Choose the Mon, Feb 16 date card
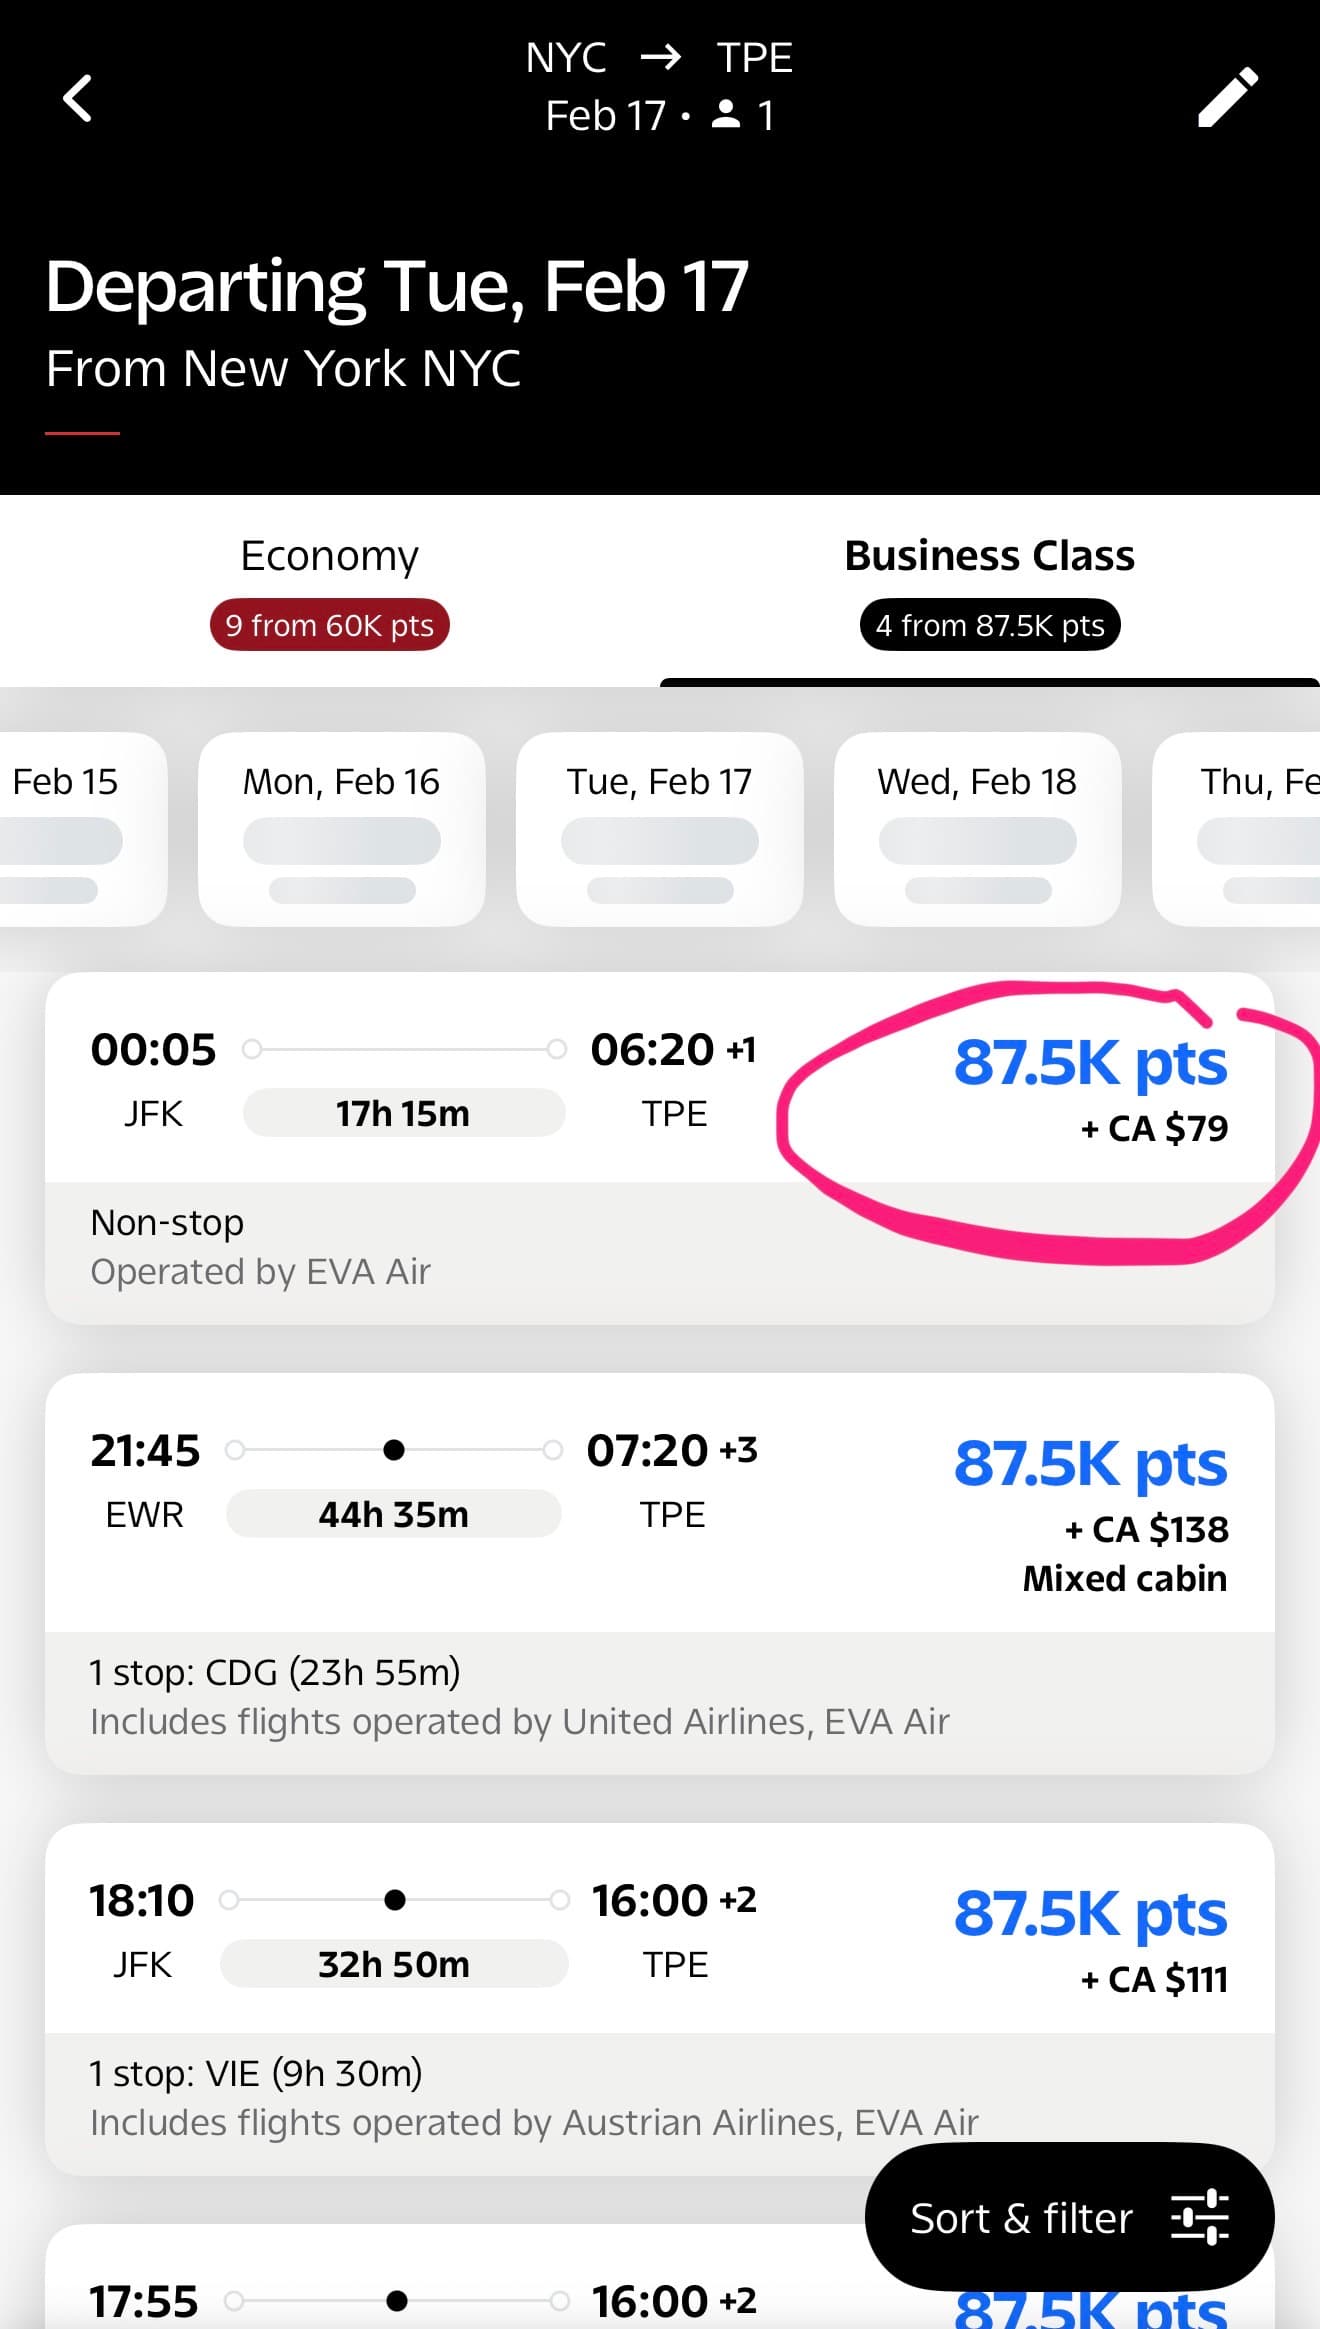This screenshot has height=2329, width=1320. click(x=341, y=828)
